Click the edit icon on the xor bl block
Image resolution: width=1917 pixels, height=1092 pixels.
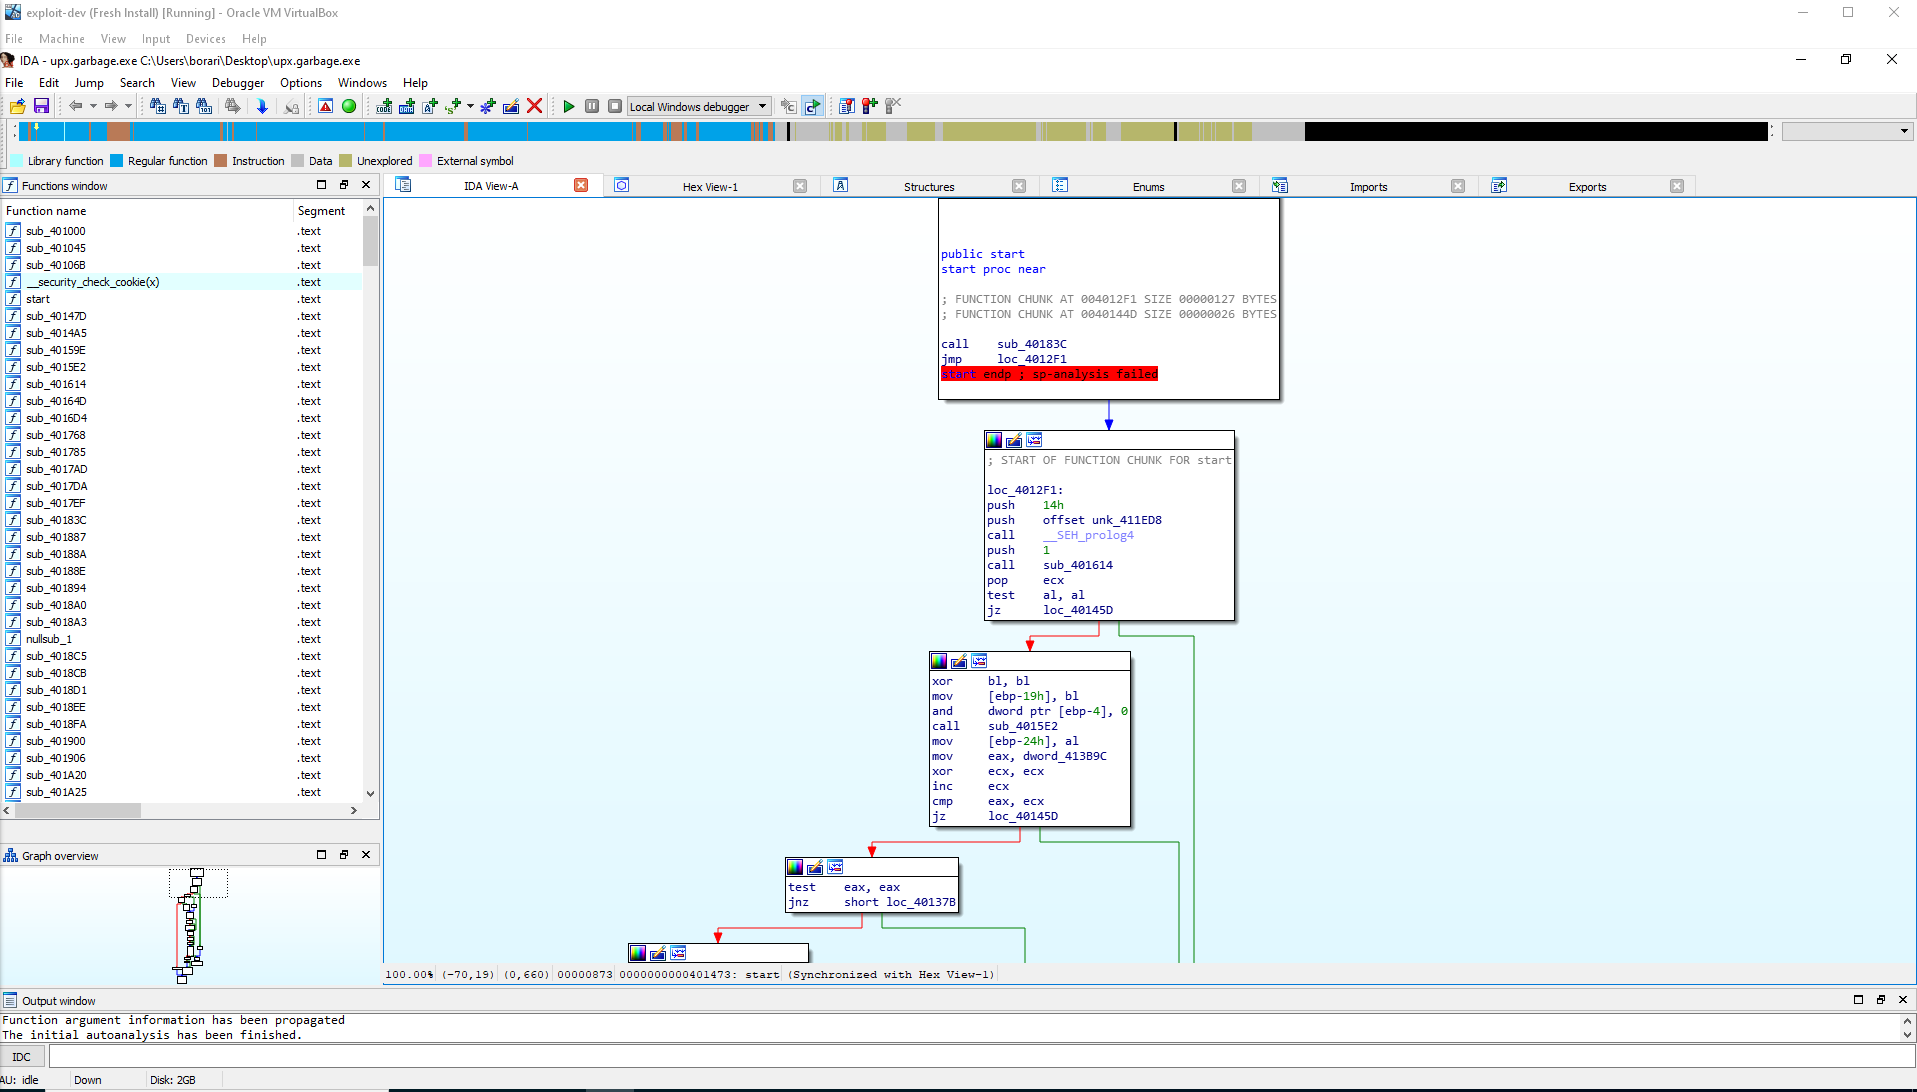[959, 661]
